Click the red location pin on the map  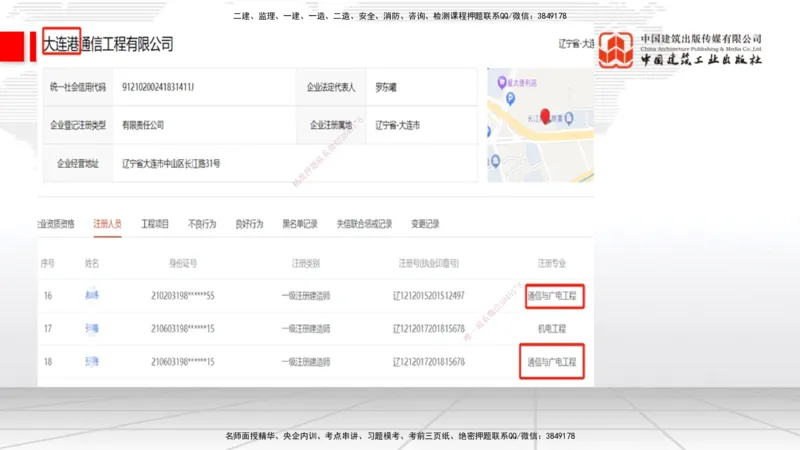click(x=545, y=116)
